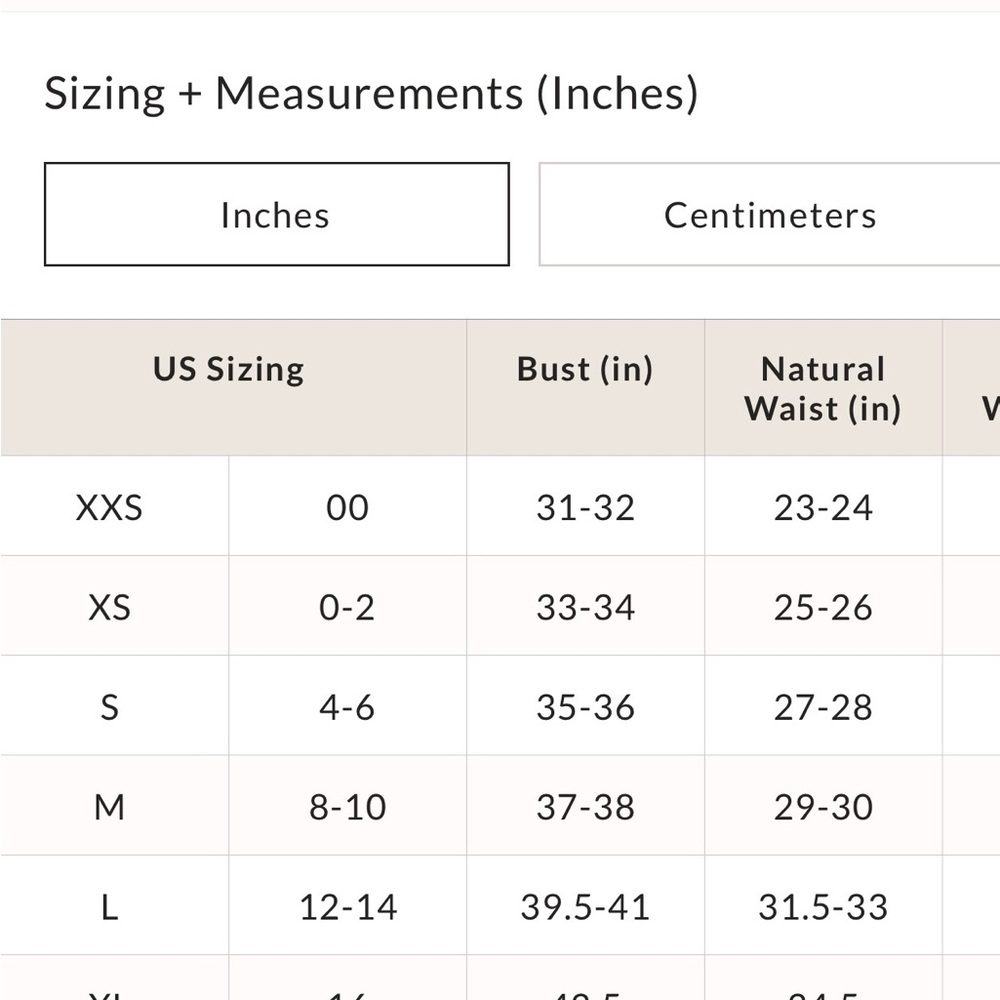Select the XS size row label
Image resolution: width=1000 pixels, height=1000 pixels.
pyautogui.click(x=109, y=608)
